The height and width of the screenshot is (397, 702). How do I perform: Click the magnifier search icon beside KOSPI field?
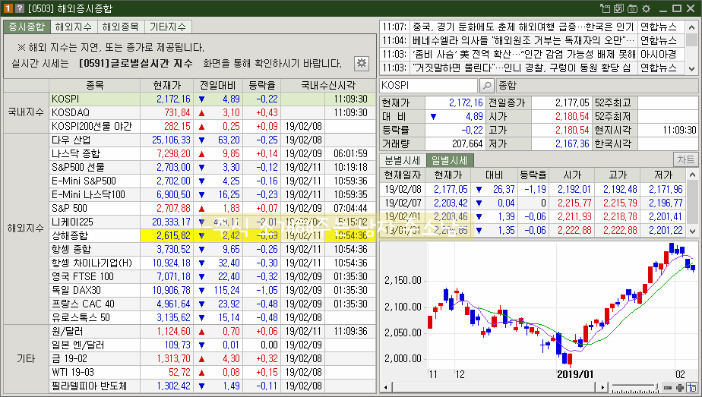pos(486,85)
